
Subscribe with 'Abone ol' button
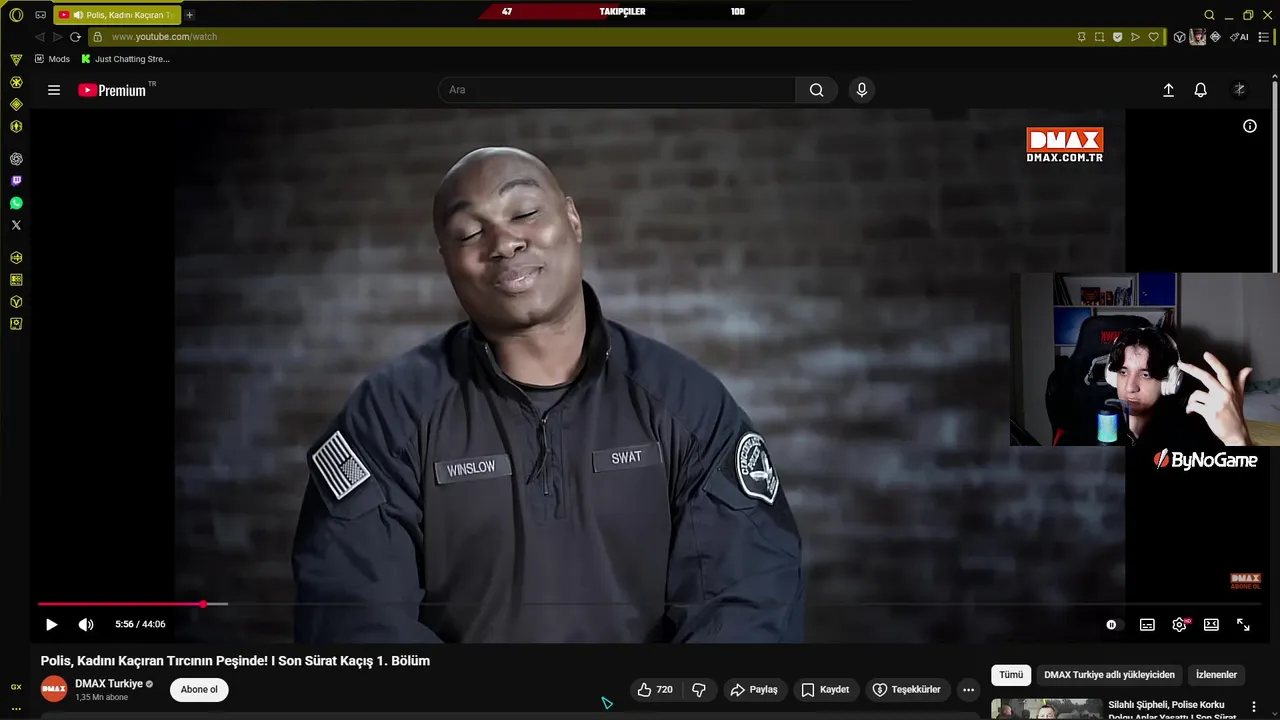click(199, 690)
